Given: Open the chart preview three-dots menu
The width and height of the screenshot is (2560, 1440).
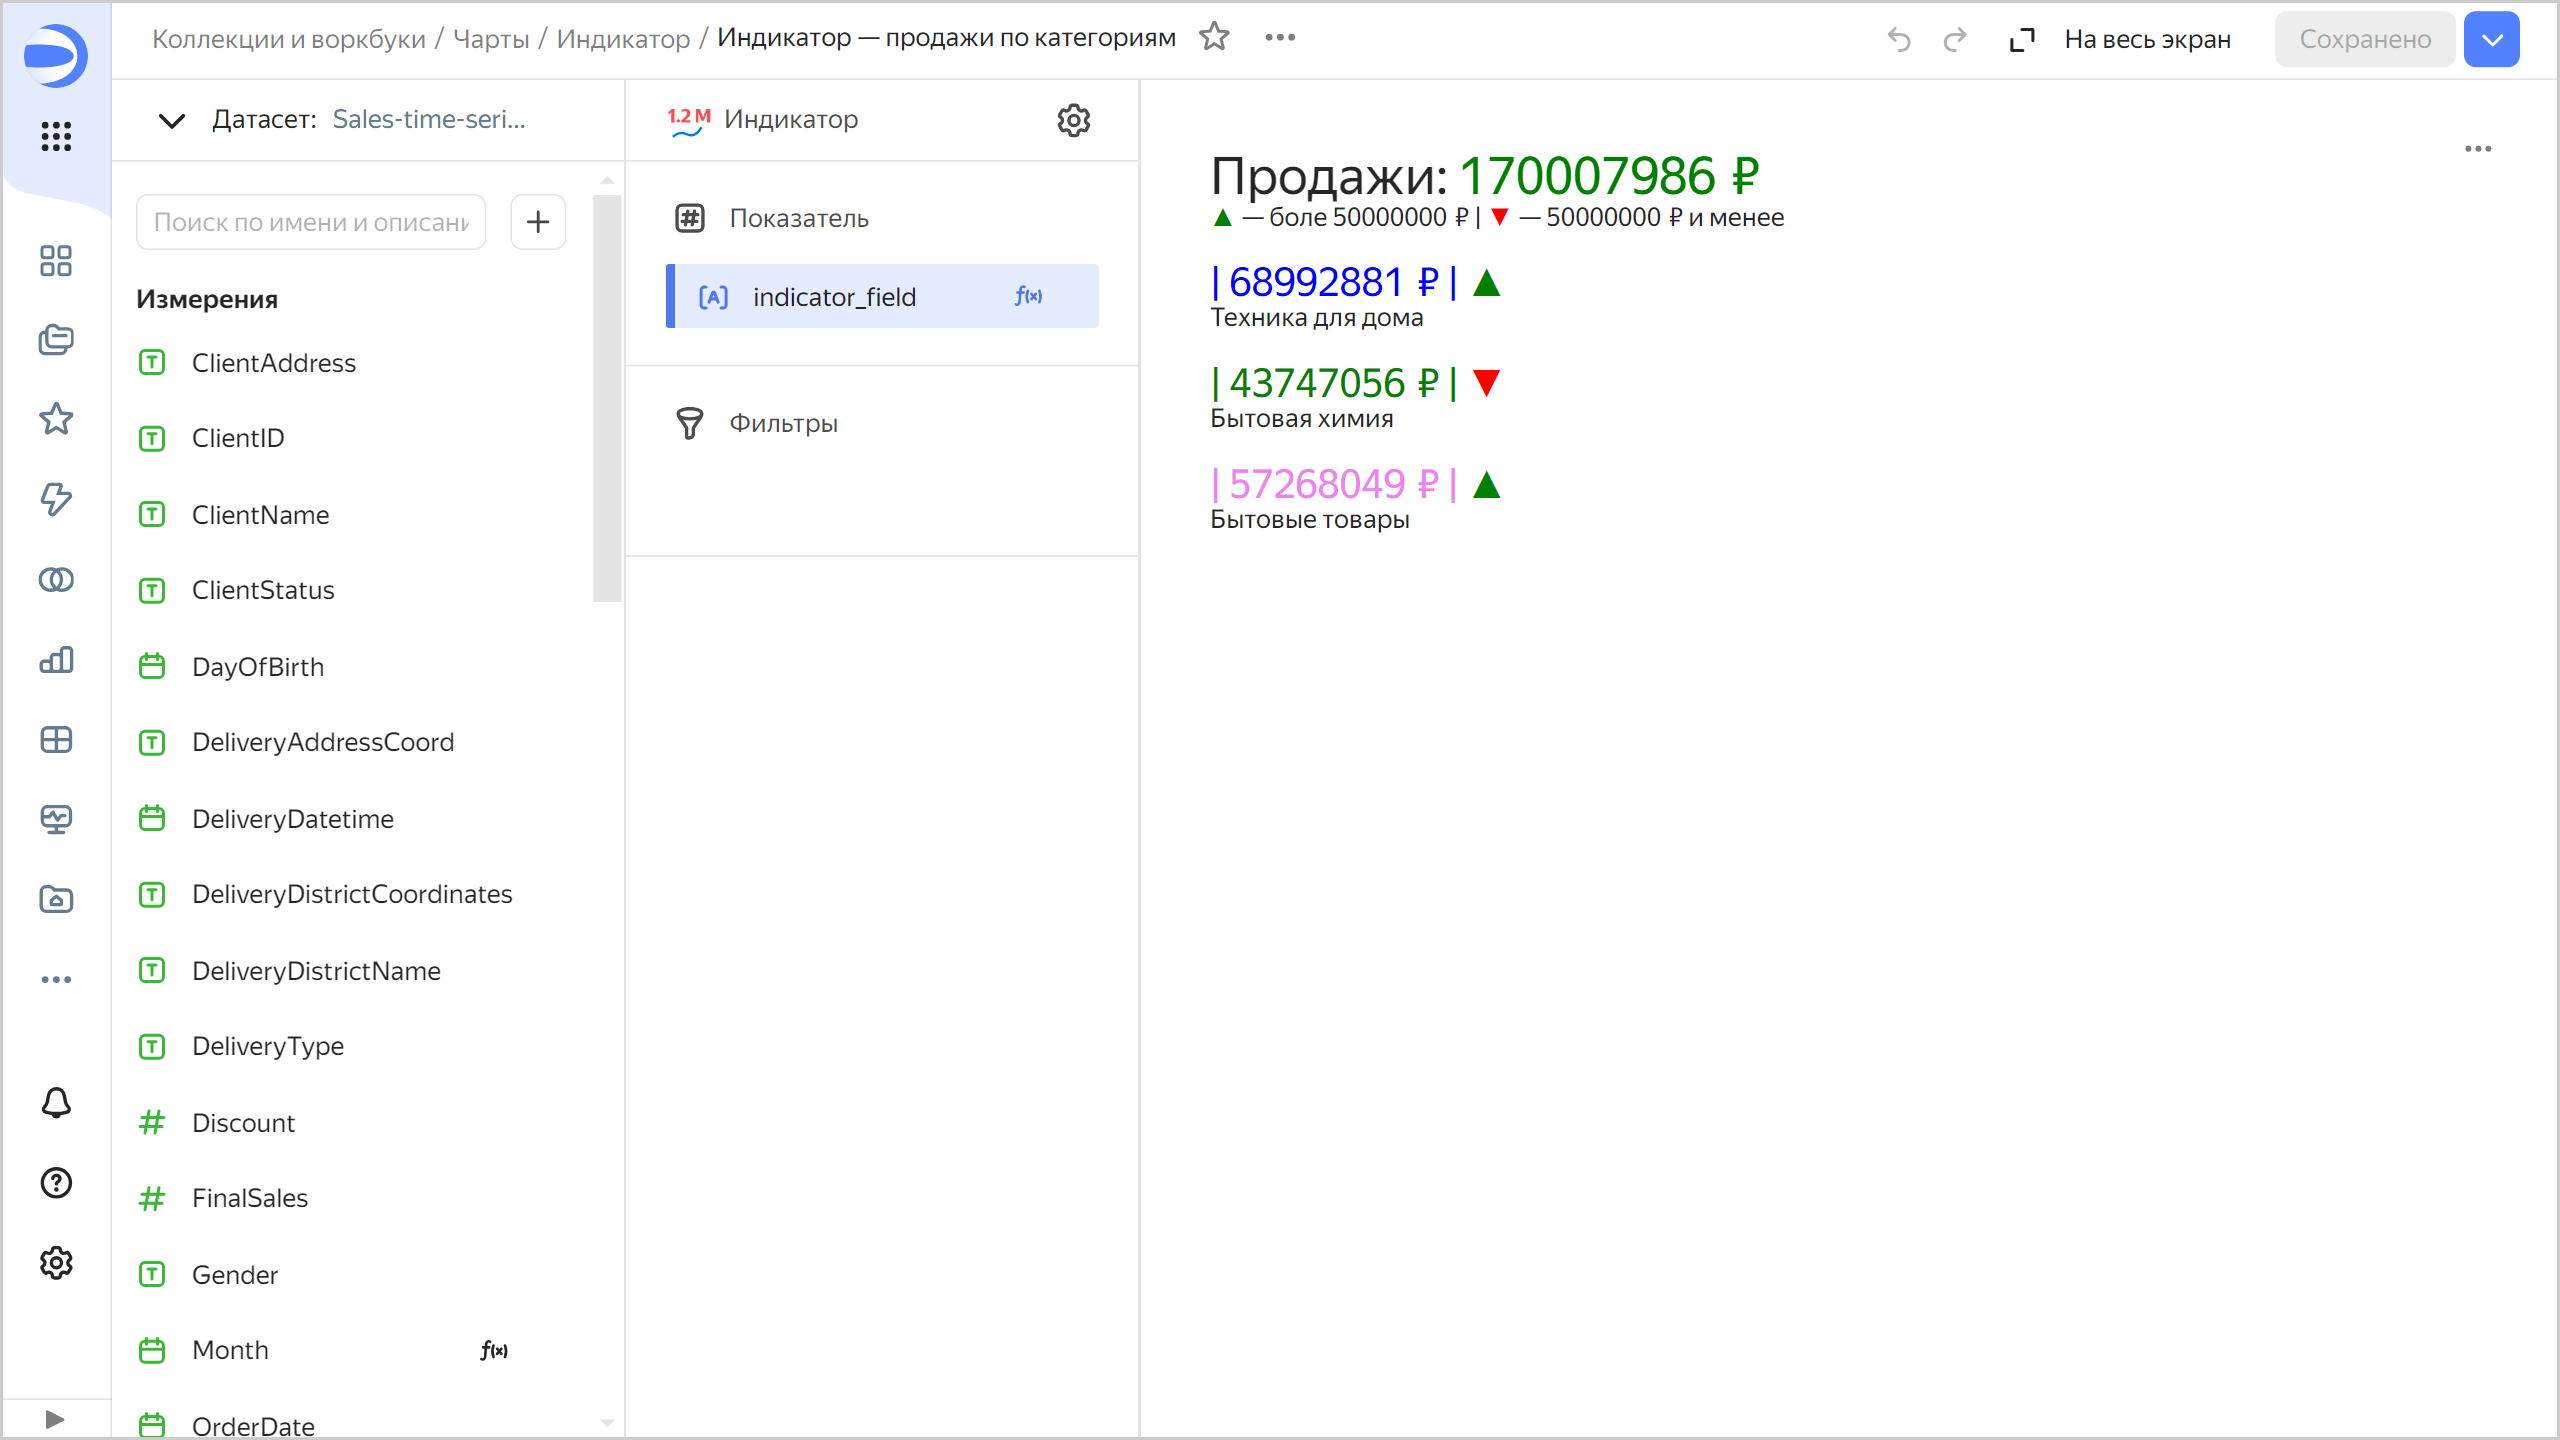Looking at the screenshot, I should (2477, 149).
